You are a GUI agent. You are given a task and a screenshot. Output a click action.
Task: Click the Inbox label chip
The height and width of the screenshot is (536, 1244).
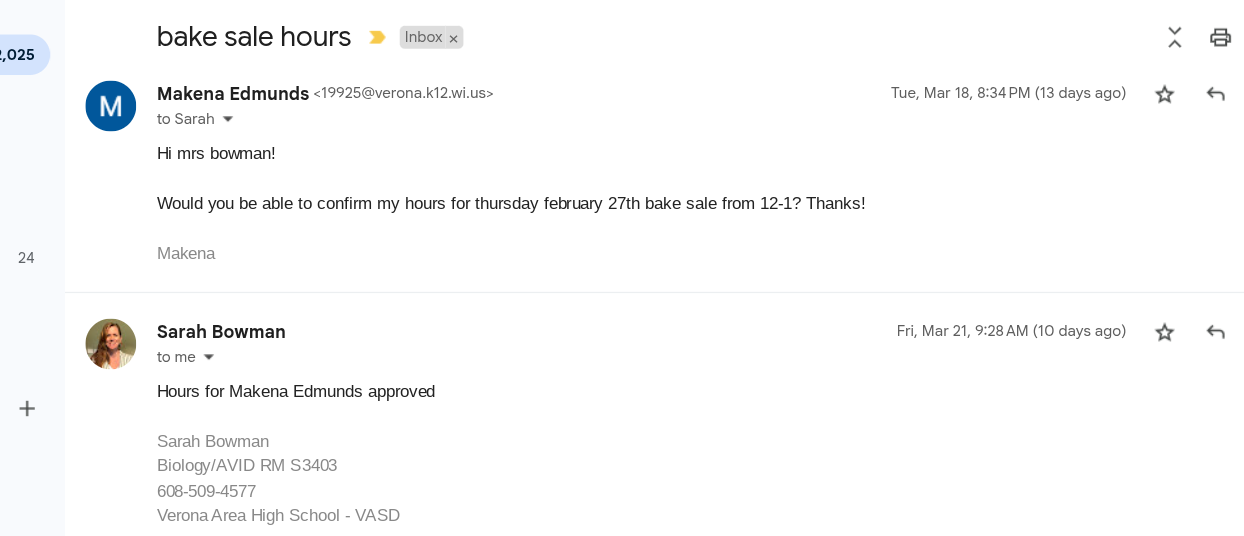point(423,37)
